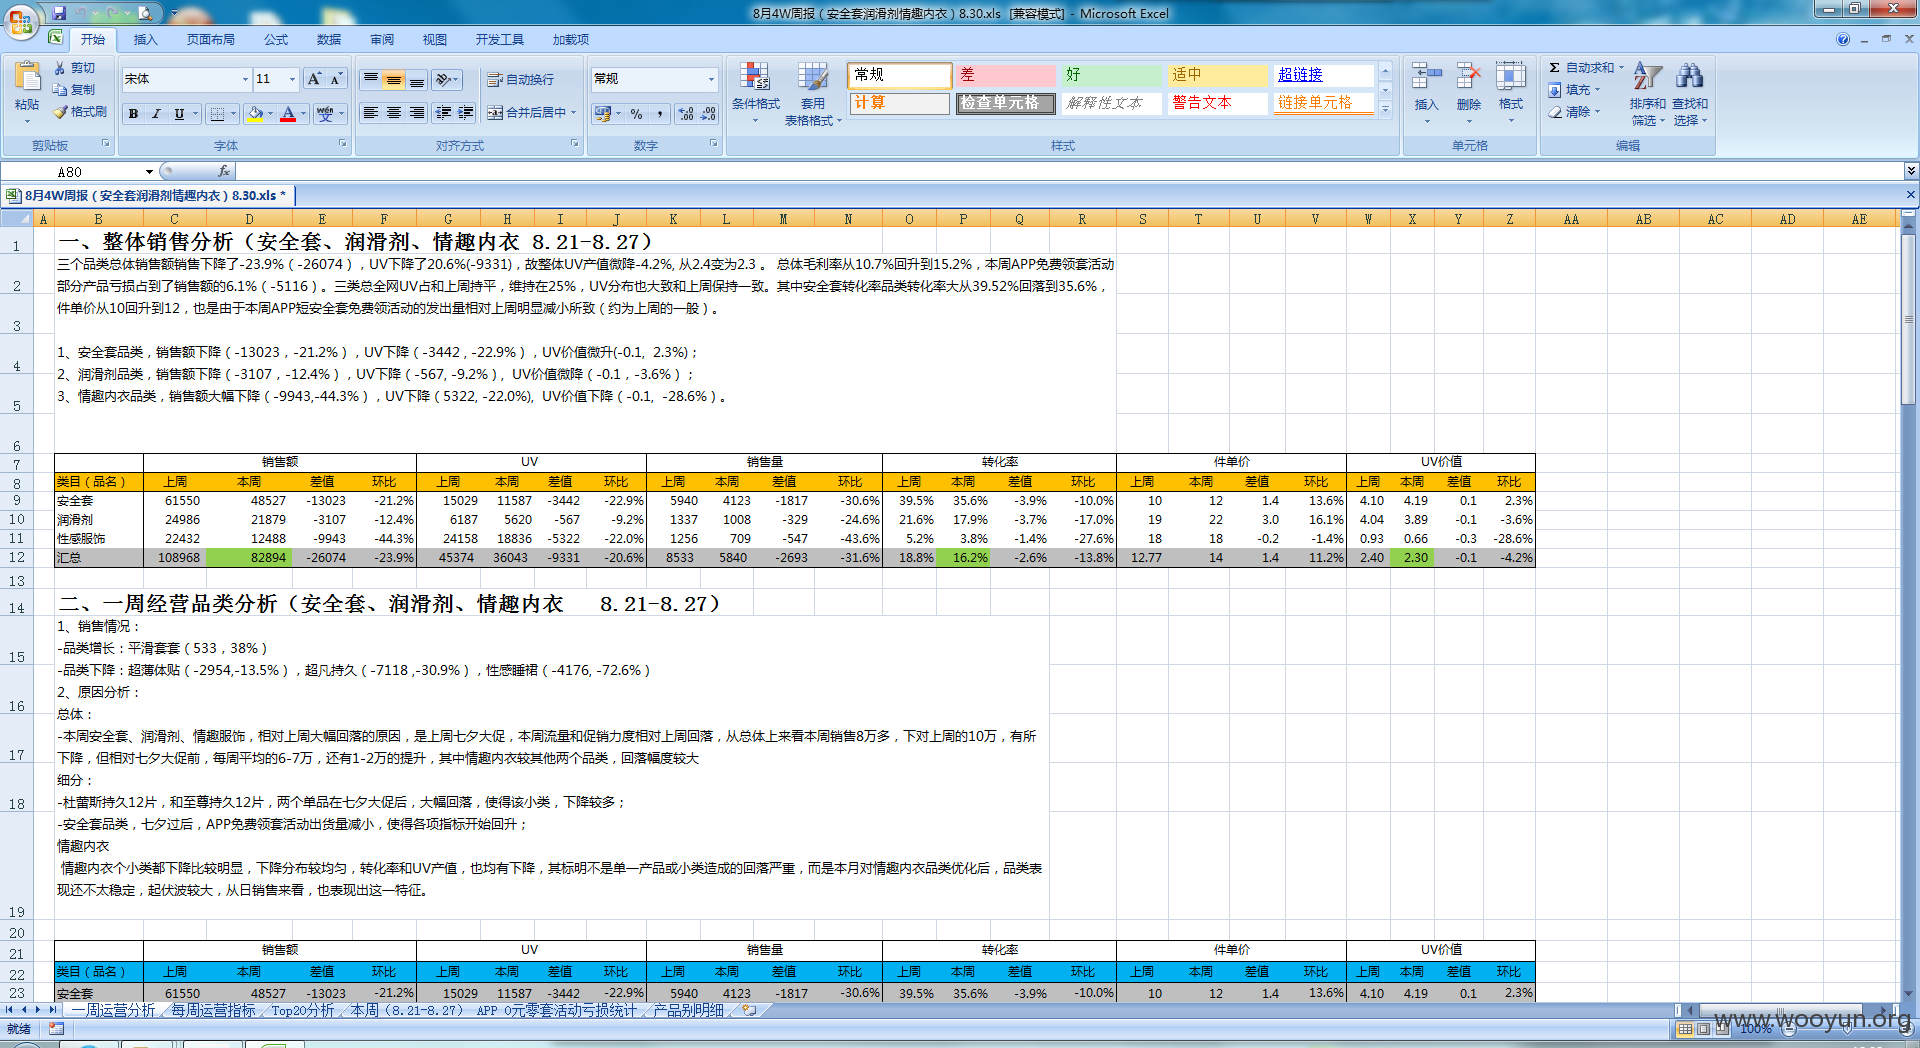The height and width of the screenshot is (1048, 1920).
Task: Open the Delete cells (删除) button
Action: pyautogui.click(x=1469, y=92)
